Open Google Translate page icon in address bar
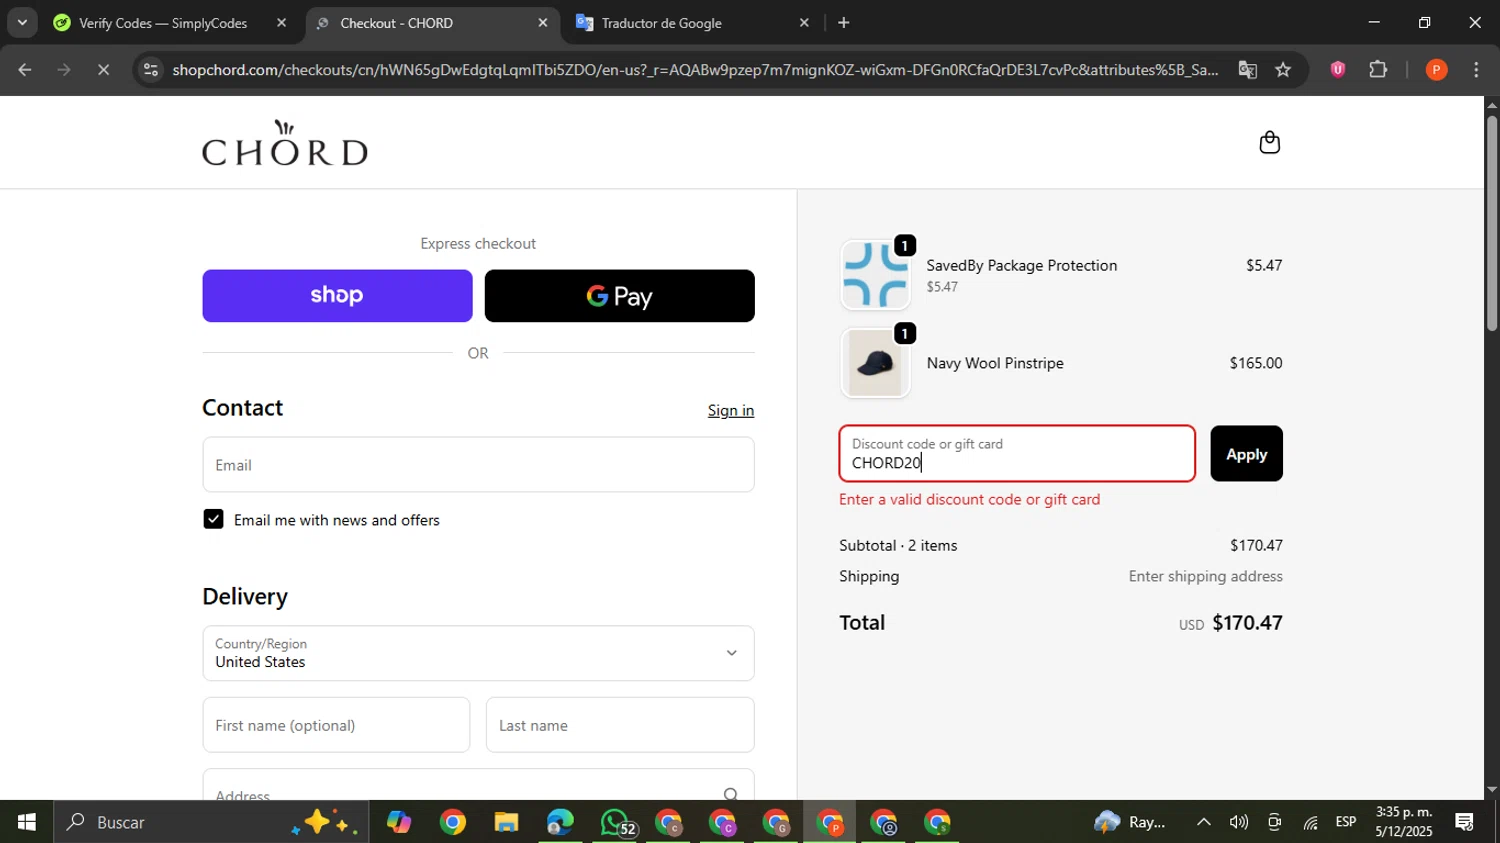Image resolution: width=1500 pixels, height=843 pixels. click(1247, 69)
